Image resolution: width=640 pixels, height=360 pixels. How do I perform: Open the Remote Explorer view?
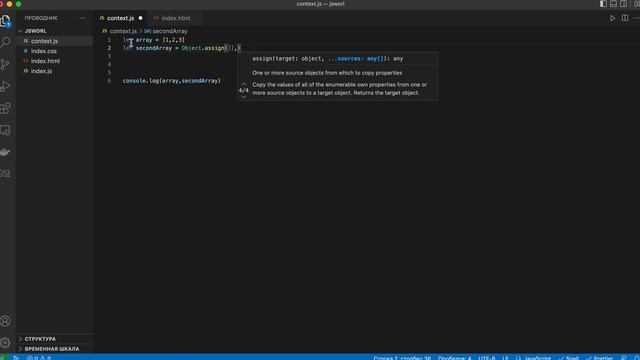(x=5, y=130)
